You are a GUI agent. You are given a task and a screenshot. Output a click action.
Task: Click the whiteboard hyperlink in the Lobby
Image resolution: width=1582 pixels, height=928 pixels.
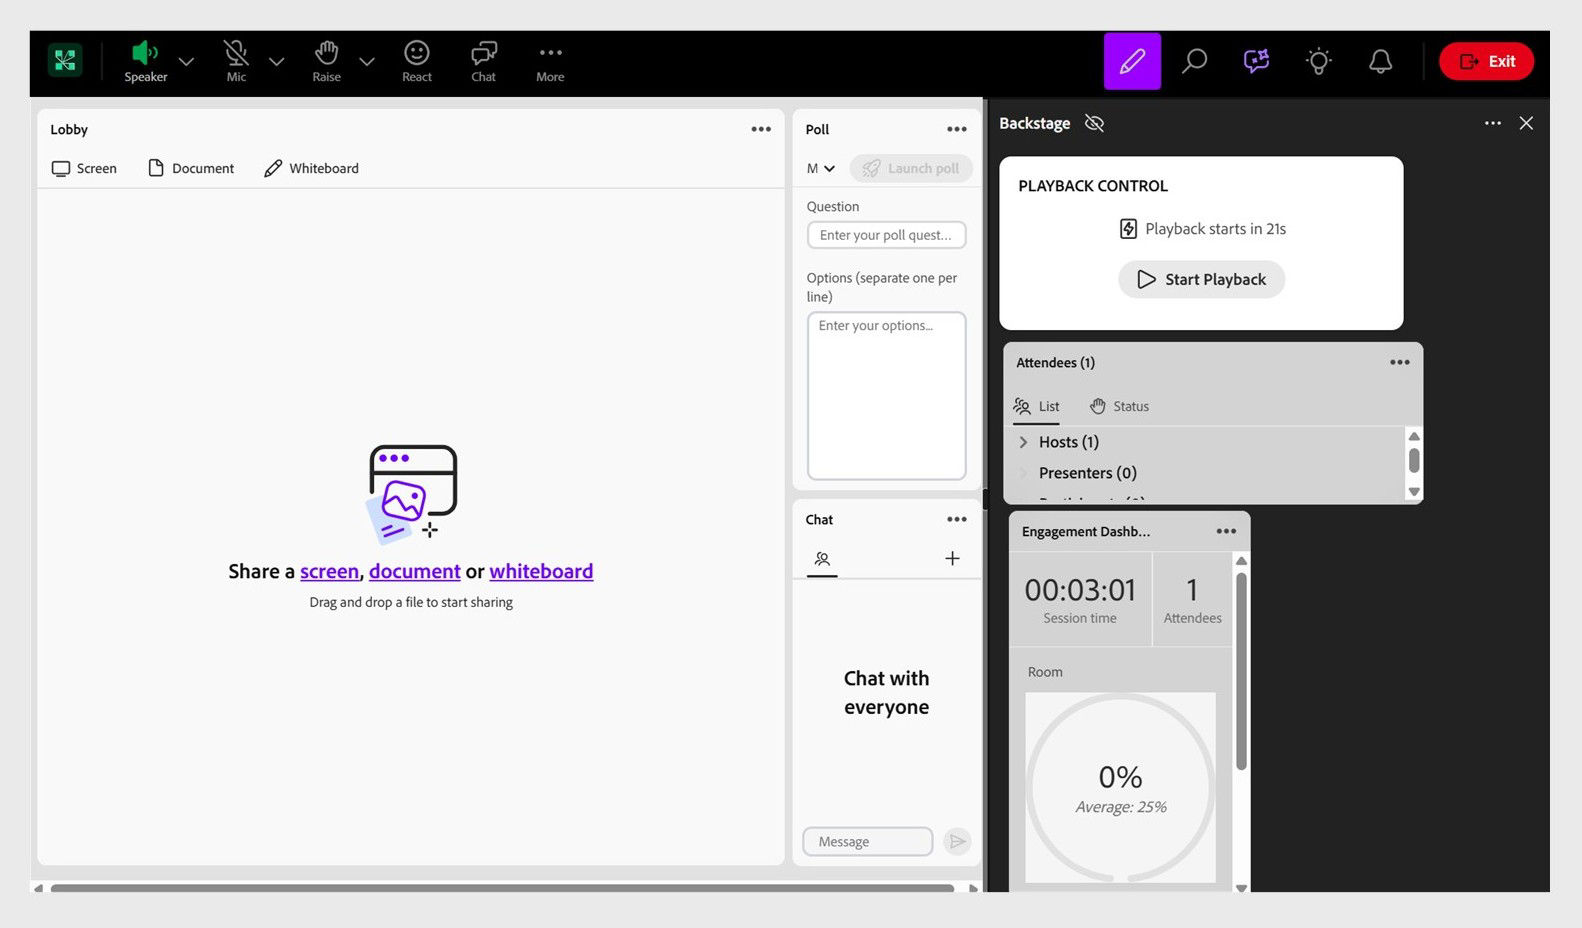coord(541,571)
